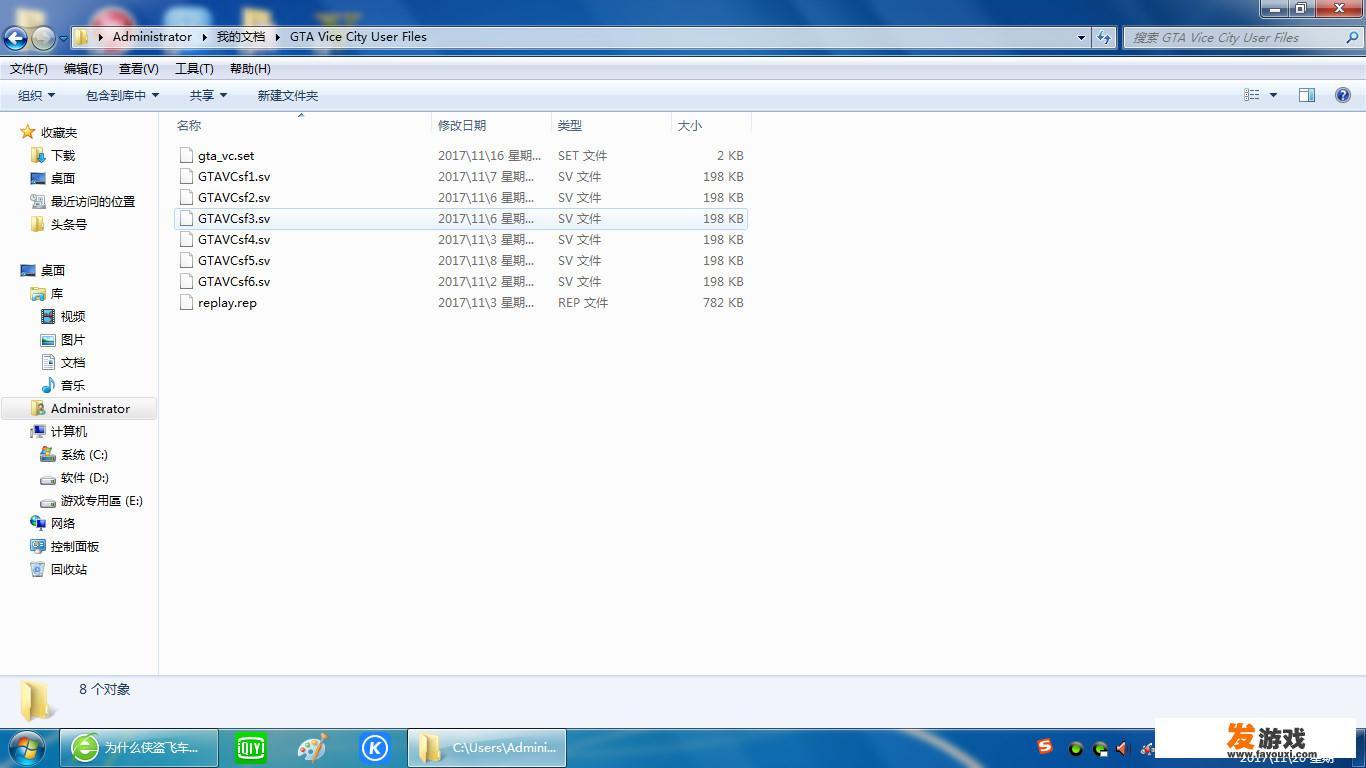Open the iQIYI taskbar icon

[x=250, y=748]
